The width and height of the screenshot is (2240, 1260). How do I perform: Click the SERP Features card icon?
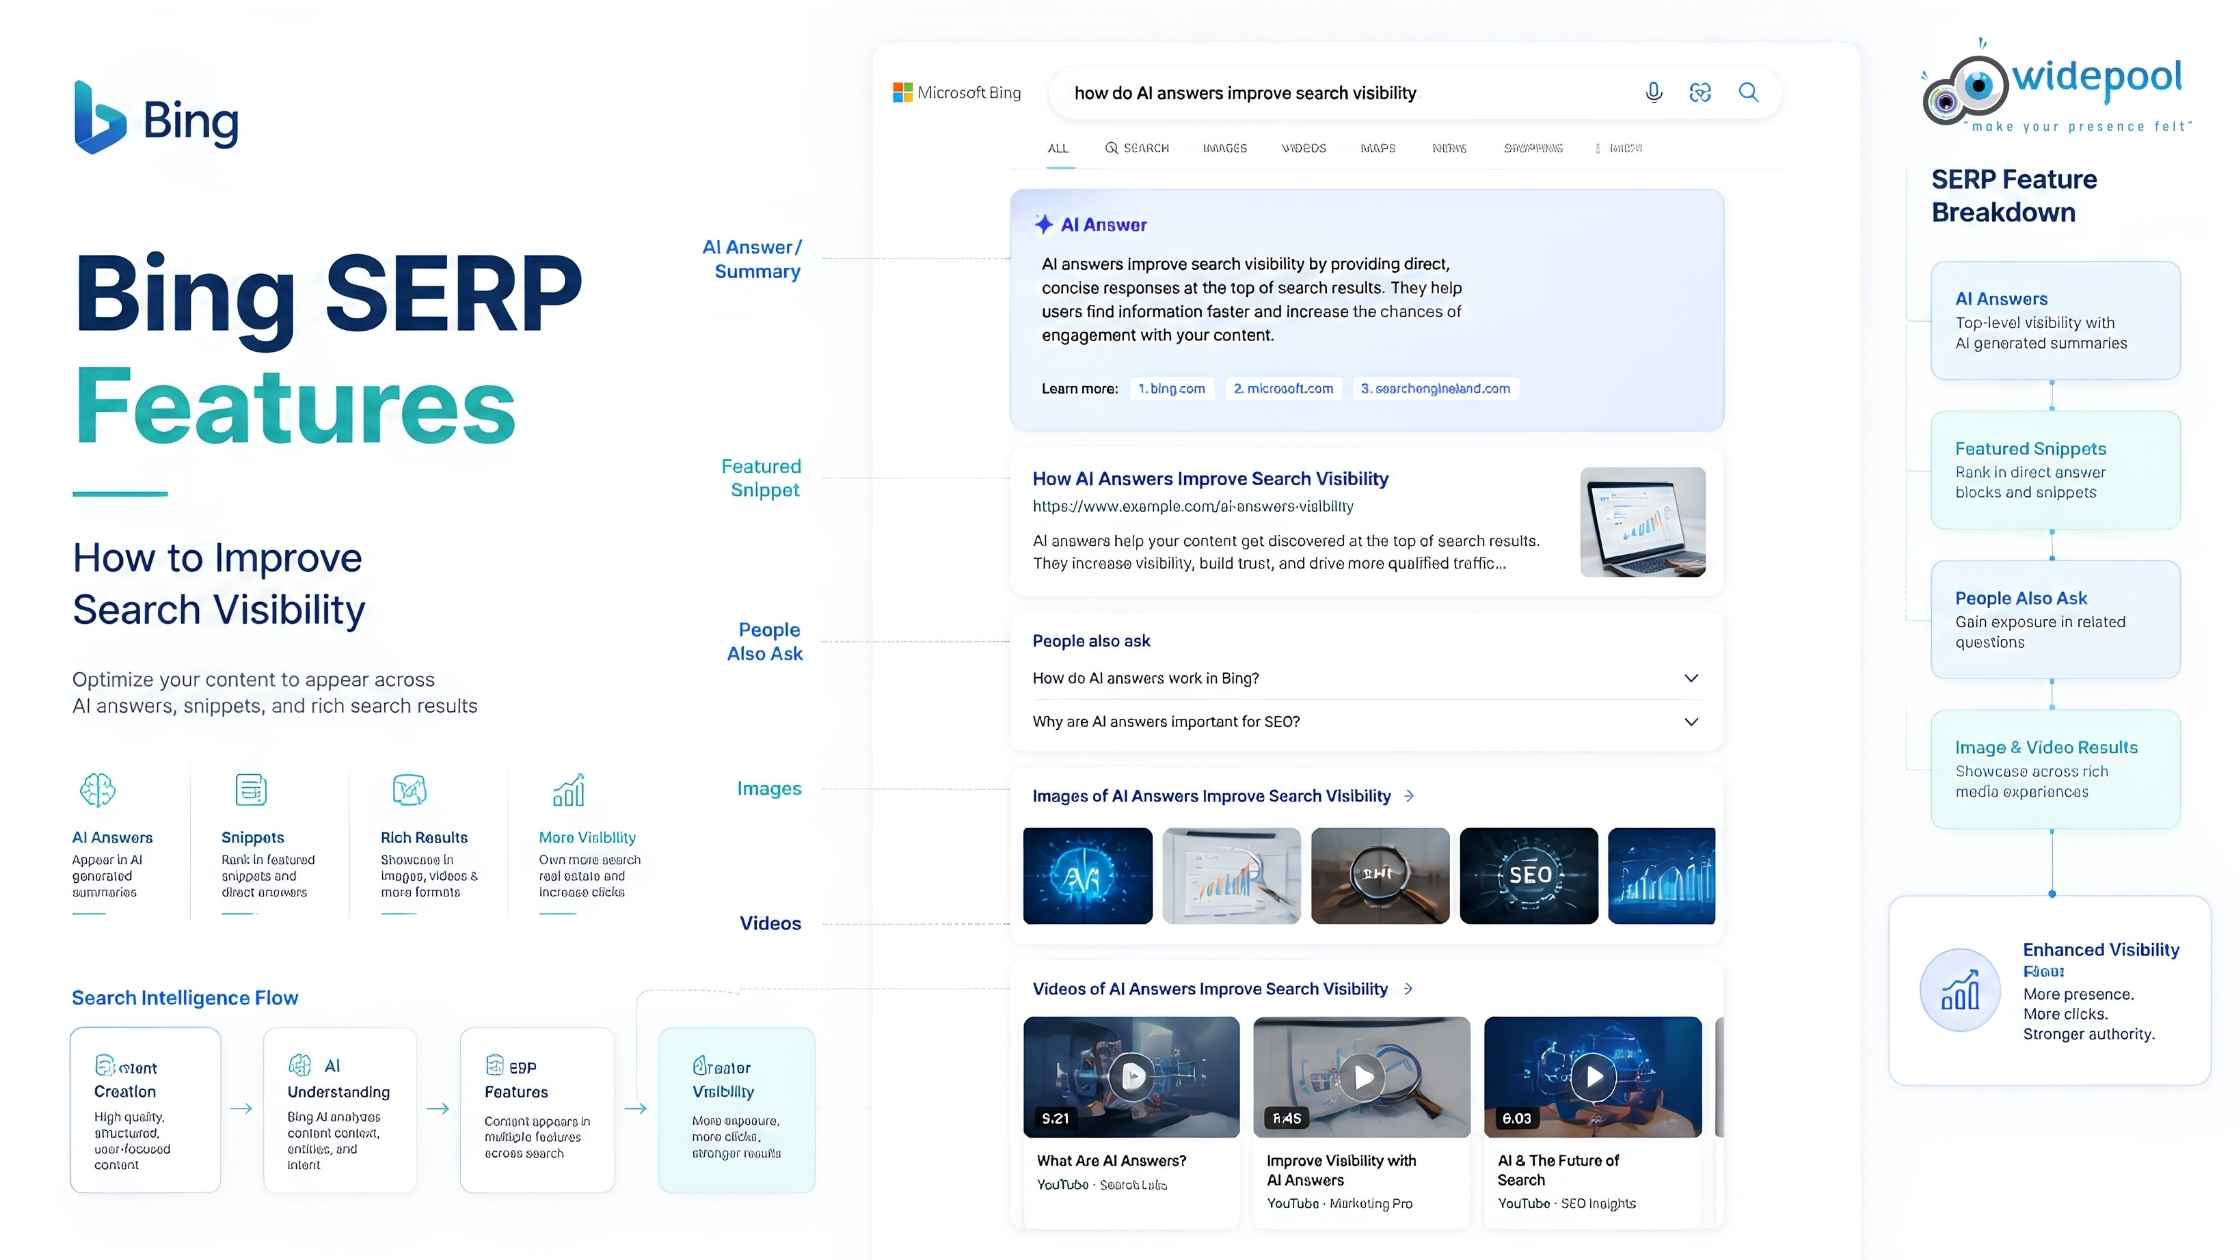(494, 1064)
